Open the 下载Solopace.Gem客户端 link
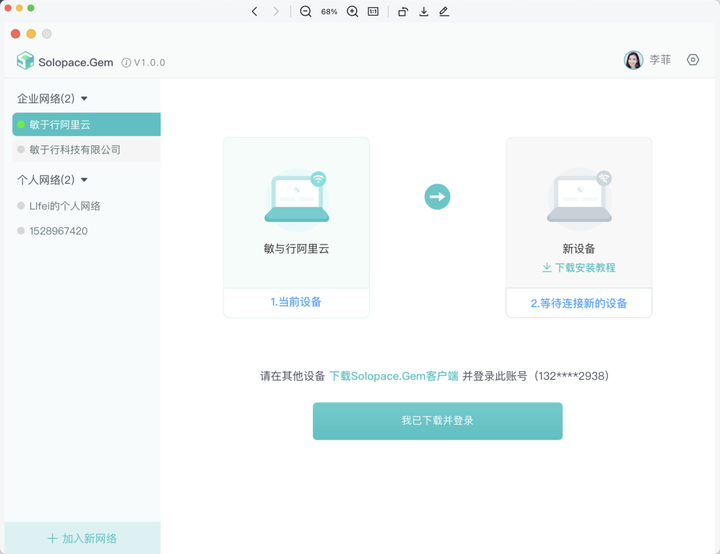 point(393,376)
